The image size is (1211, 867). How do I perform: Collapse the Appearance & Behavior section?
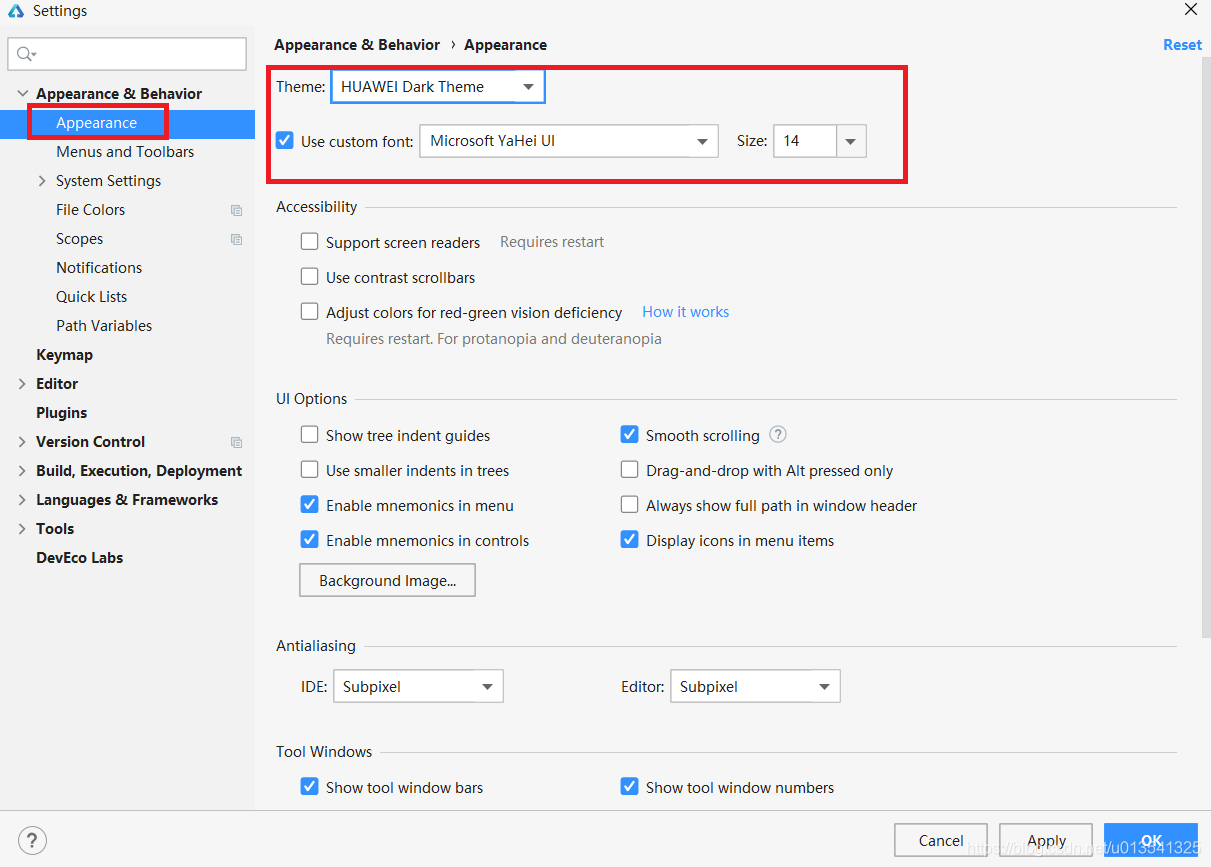click(22, 93)
